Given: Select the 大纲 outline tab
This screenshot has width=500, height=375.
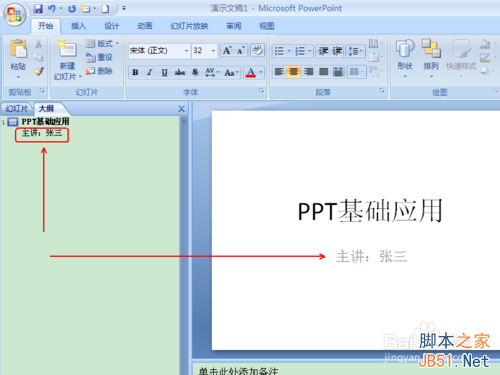Looking at the screenshot, I should tap(47, 109).
